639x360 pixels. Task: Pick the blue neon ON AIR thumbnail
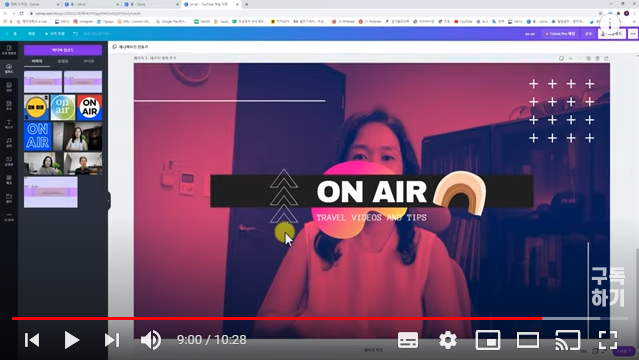[37, 136]
